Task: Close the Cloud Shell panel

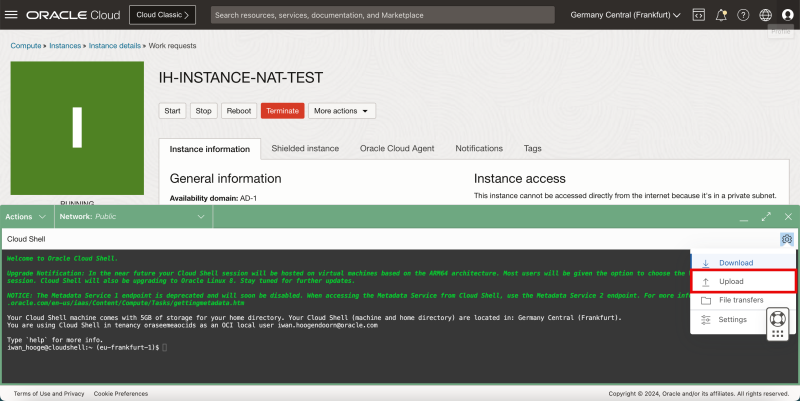Action: pyautogui.click(x=788, y=217)
